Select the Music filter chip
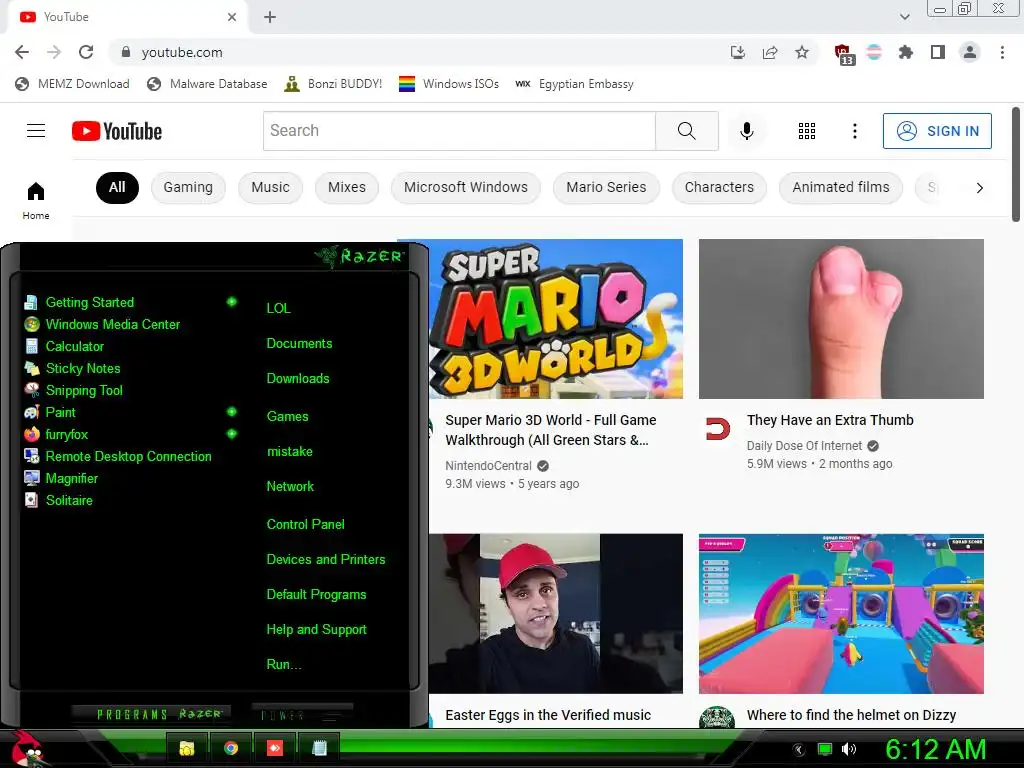Screen dimensions: 1024x768 coord(270,187)
